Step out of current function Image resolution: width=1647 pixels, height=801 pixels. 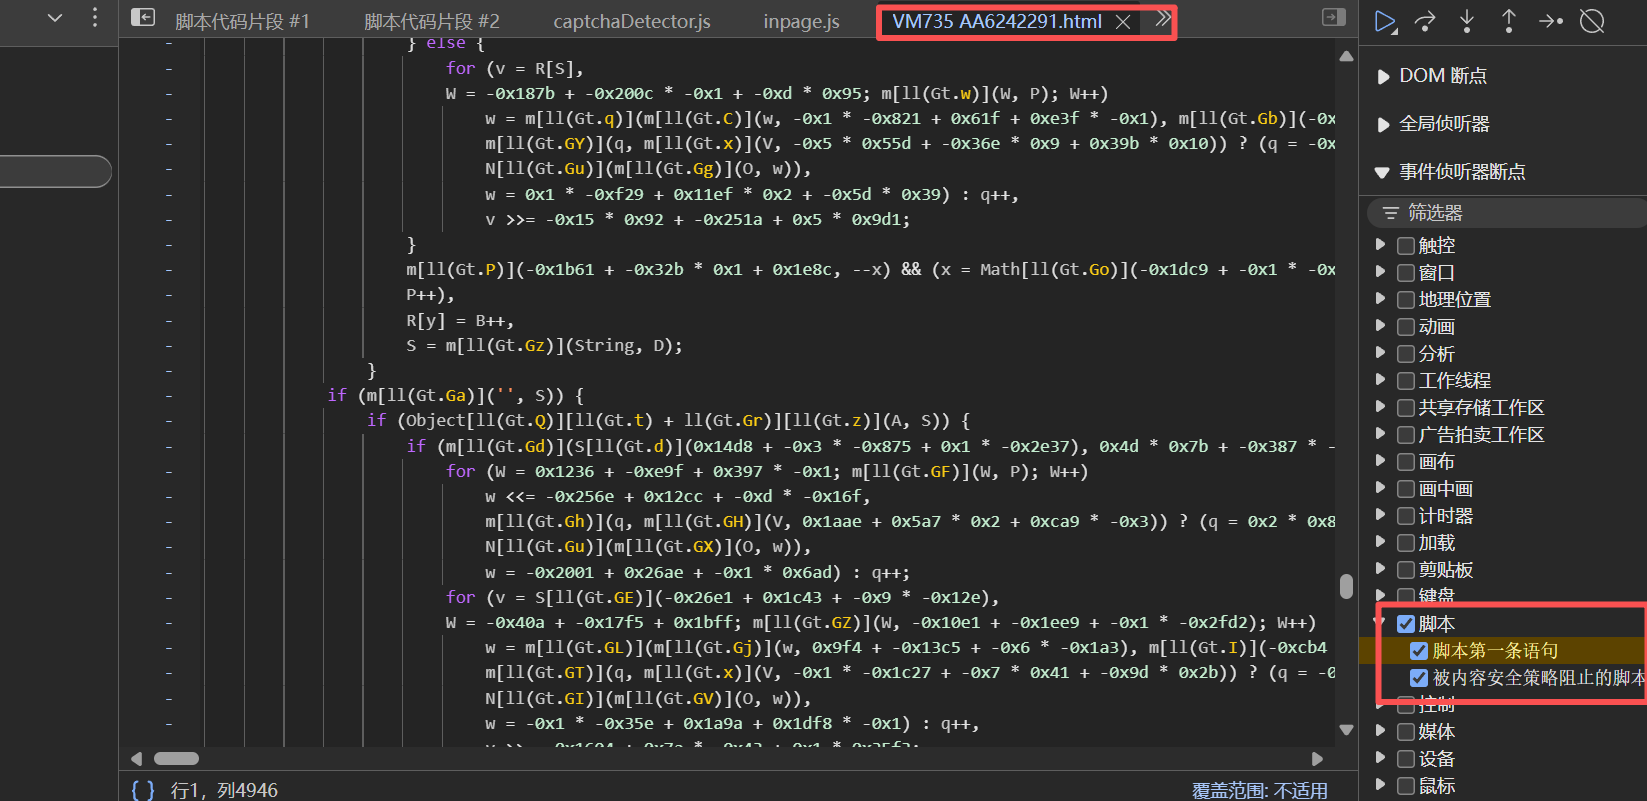coord(1509,21)
